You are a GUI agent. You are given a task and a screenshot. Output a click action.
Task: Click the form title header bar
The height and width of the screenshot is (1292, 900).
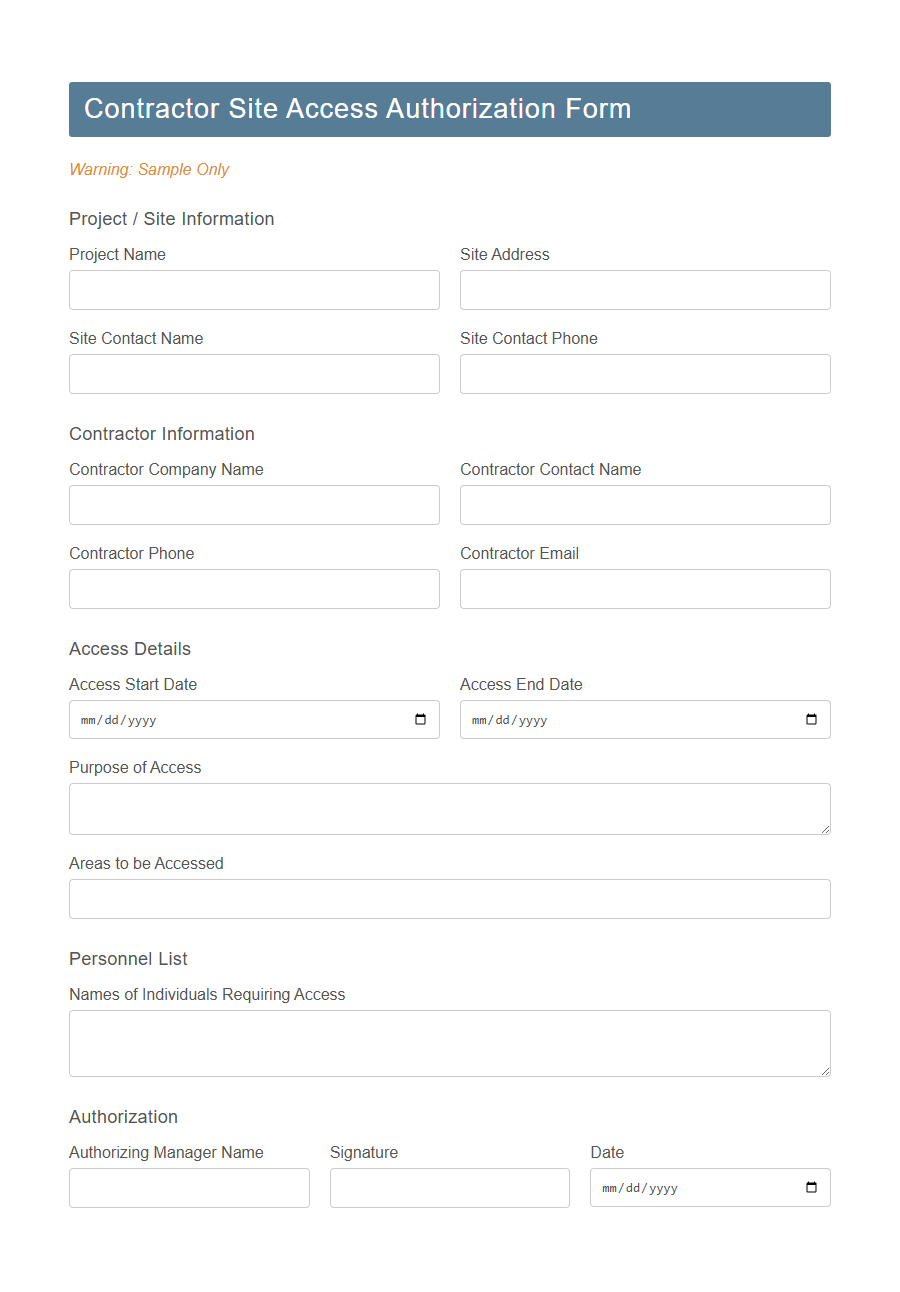click(x=449, y=109)
